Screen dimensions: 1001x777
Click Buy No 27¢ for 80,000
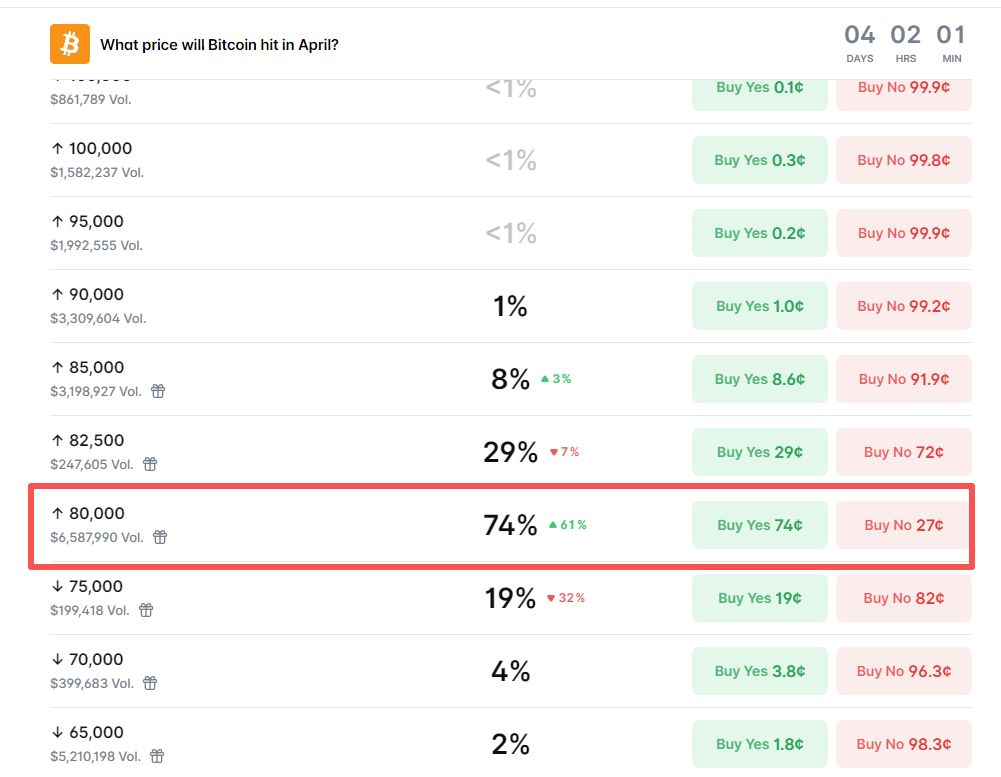coord(903,525)
